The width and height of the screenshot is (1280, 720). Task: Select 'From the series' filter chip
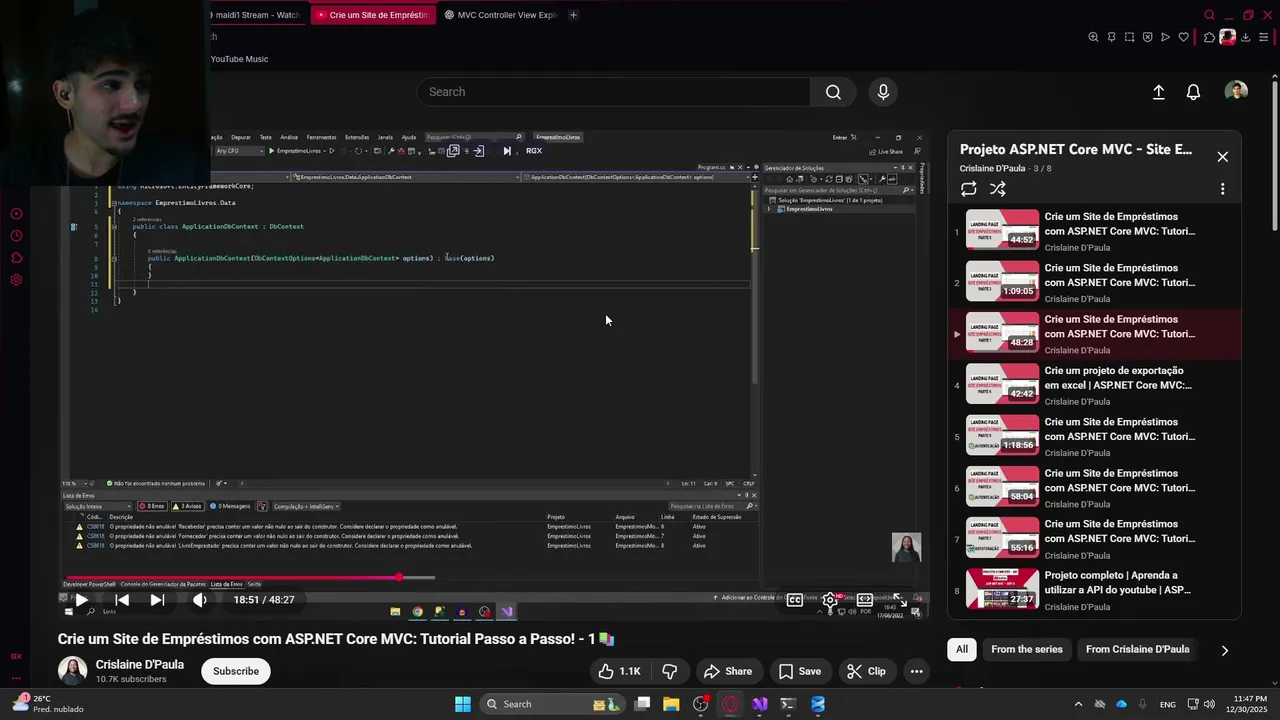coord(1027,649)
